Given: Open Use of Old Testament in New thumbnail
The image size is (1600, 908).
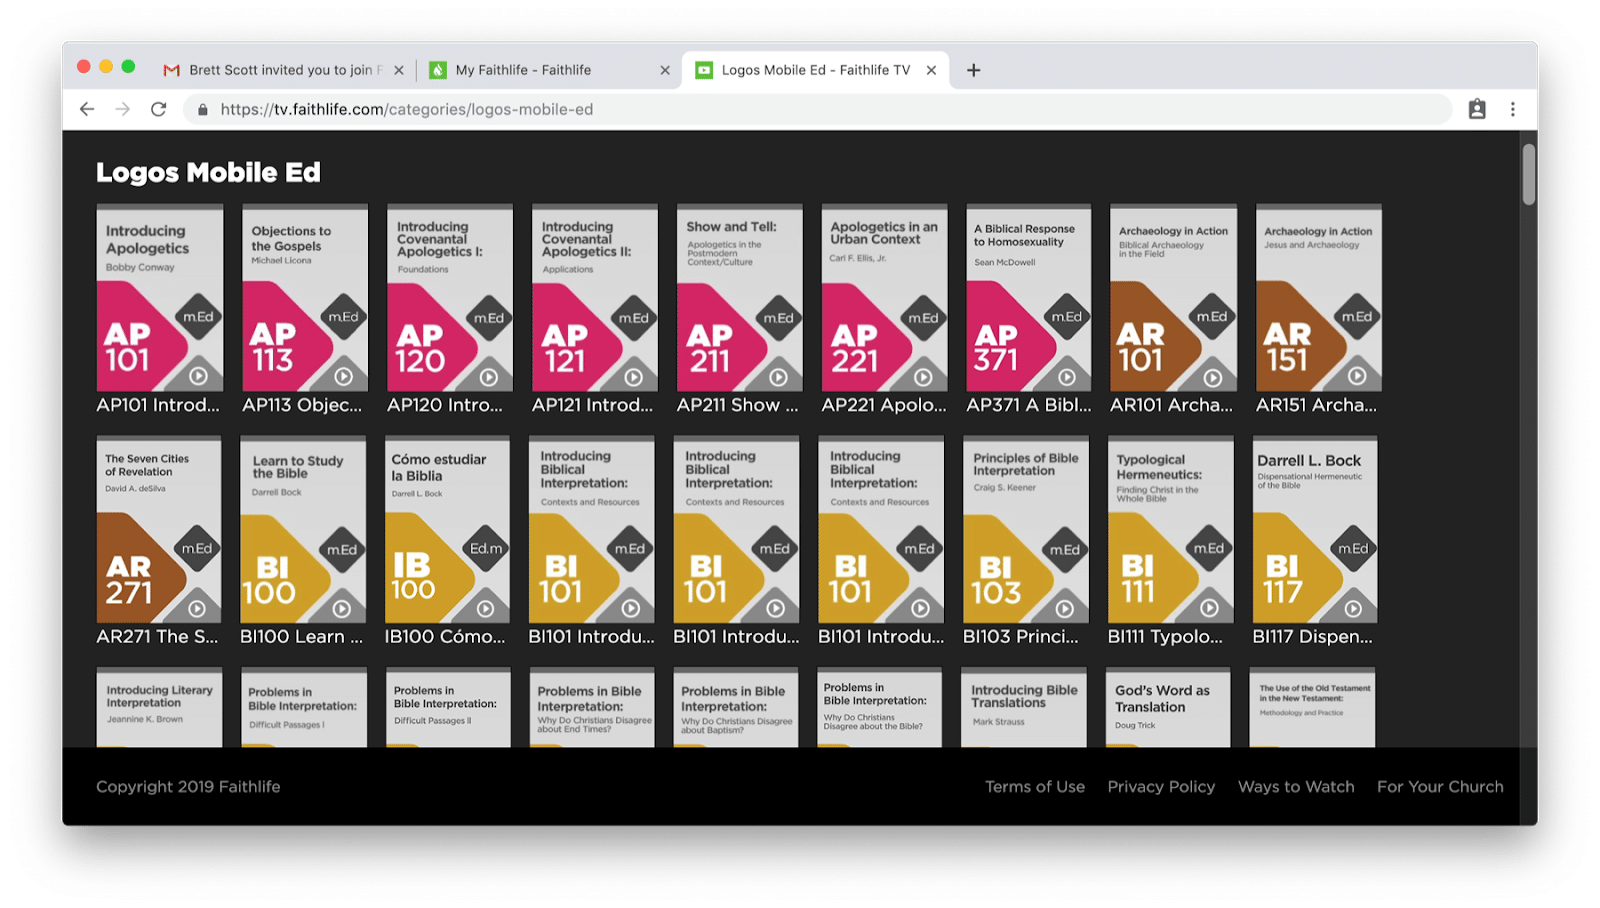Looking at the screenshot, I should [x=1312, y=708].
